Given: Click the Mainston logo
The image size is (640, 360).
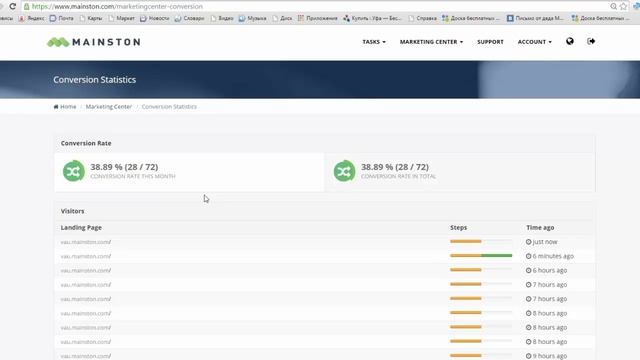Looking at the screenshot, I should (94, 42).
